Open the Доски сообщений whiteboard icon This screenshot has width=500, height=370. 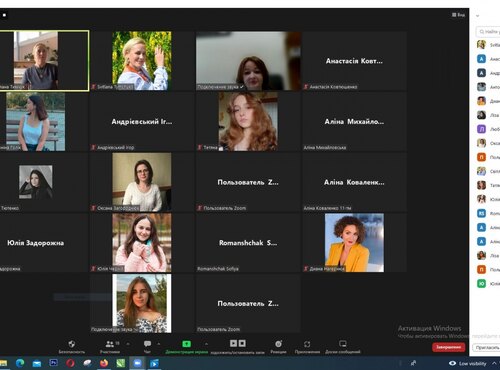coord(343,344)
